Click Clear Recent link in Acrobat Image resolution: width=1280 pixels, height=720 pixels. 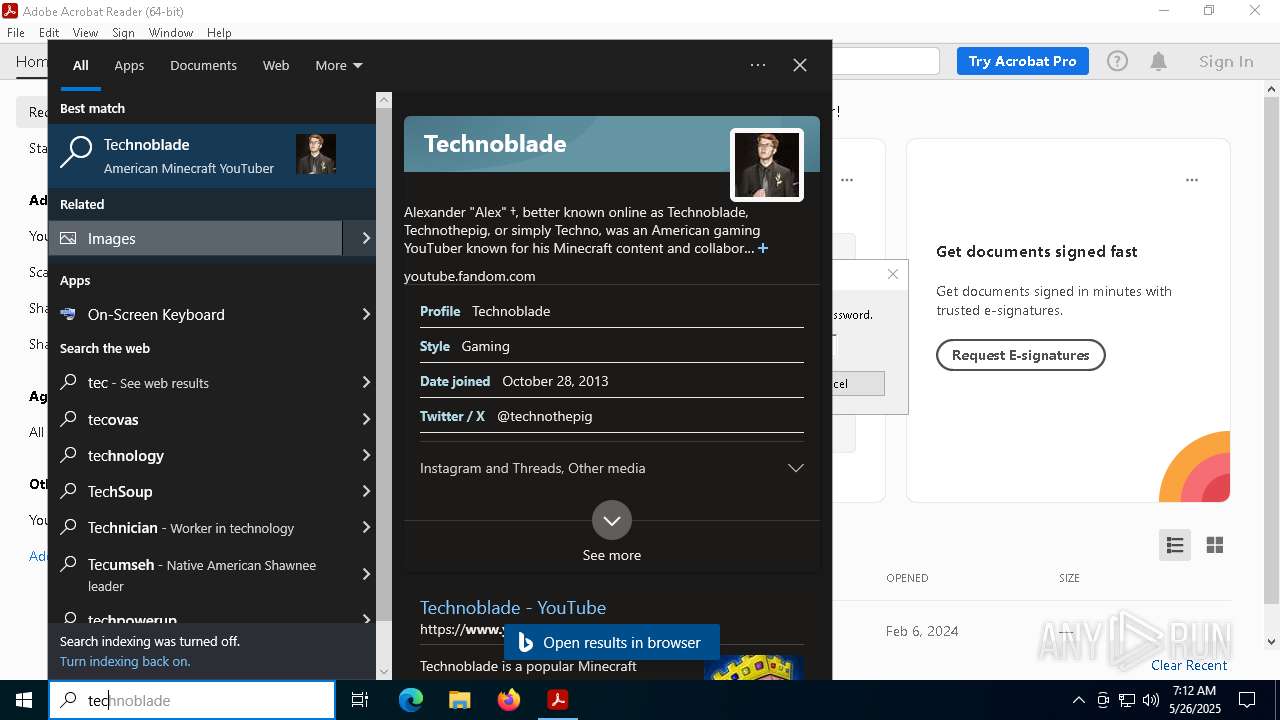(1189, 665)
